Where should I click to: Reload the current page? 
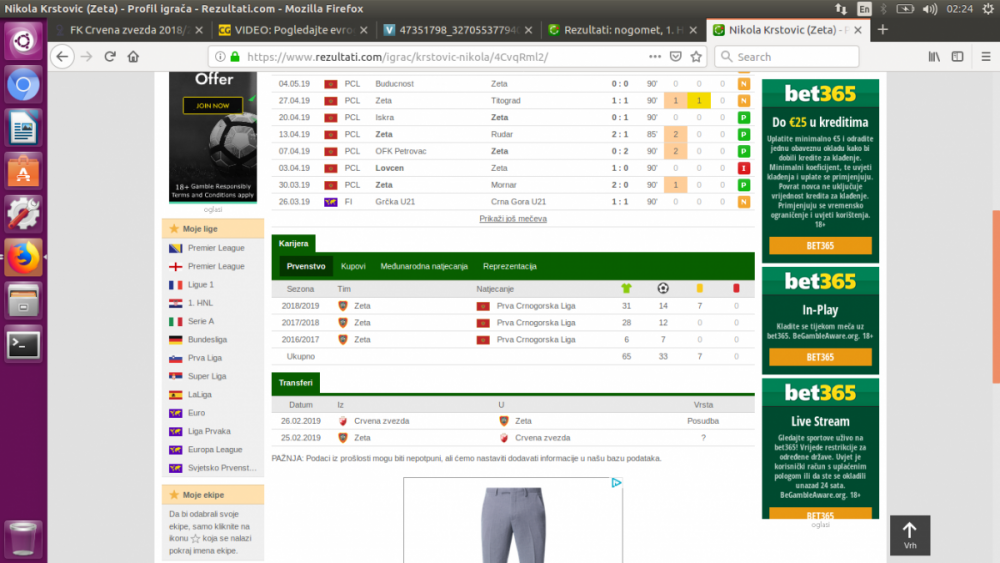pyautogui.click(x=110, y=57)
